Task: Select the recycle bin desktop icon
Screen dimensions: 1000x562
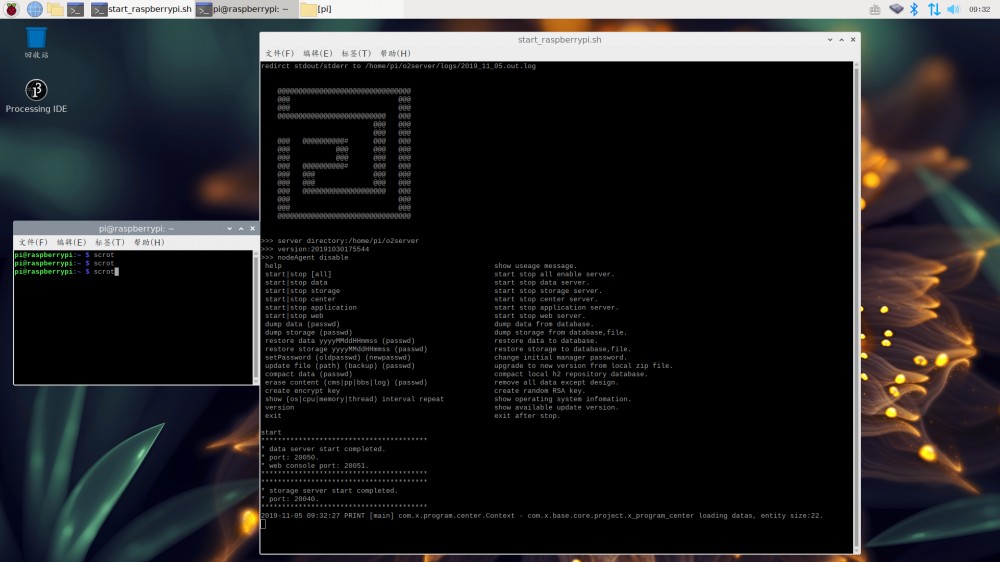Action: (x=36, y=43)
